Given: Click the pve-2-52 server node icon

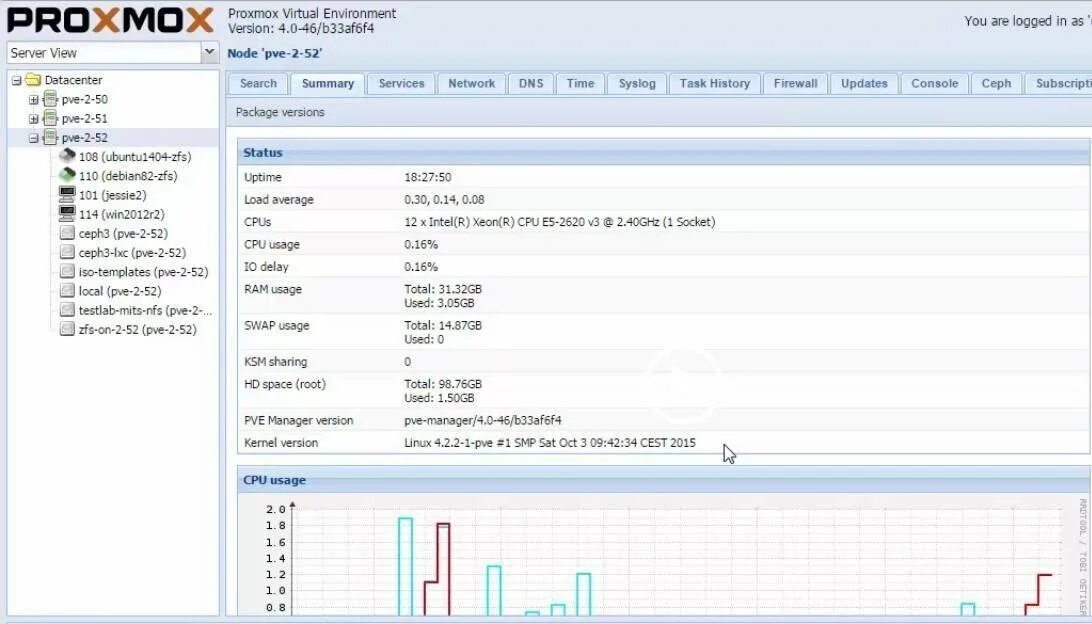Looking at the screenshot, I should [x=50, y=137].
